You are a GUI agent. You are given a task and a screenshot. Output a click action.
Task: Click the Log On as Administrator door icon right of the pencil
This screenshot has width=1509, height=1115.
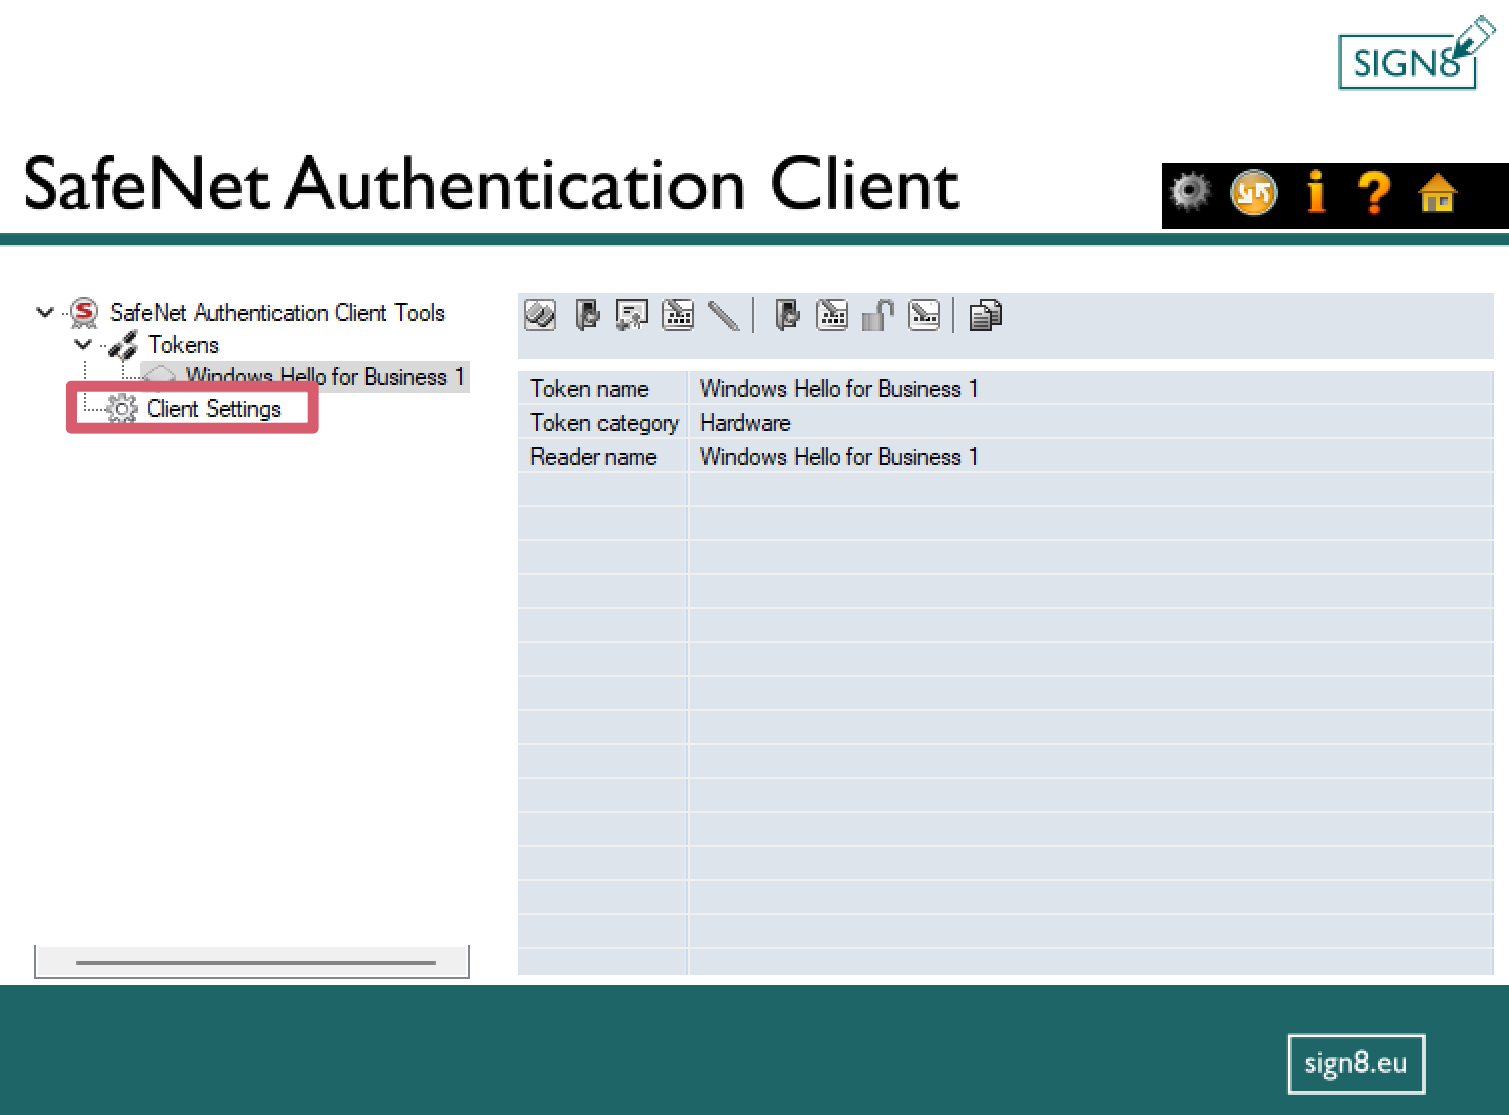point(788,315)
